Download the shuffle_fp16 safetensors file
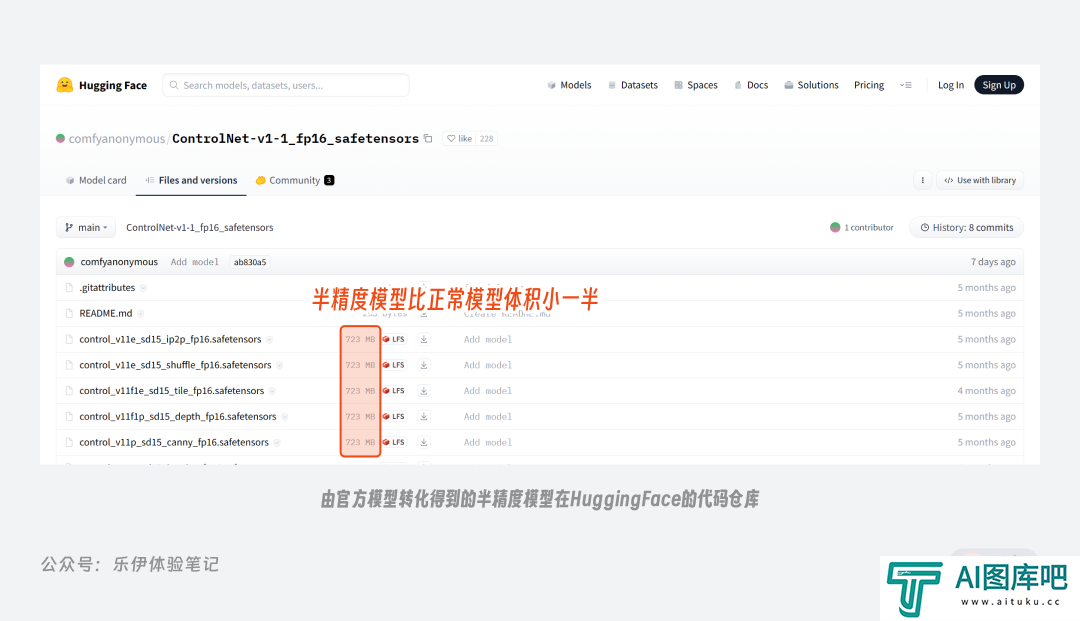This screenshot has width=1080, height=621. click(x=424, y=365)
